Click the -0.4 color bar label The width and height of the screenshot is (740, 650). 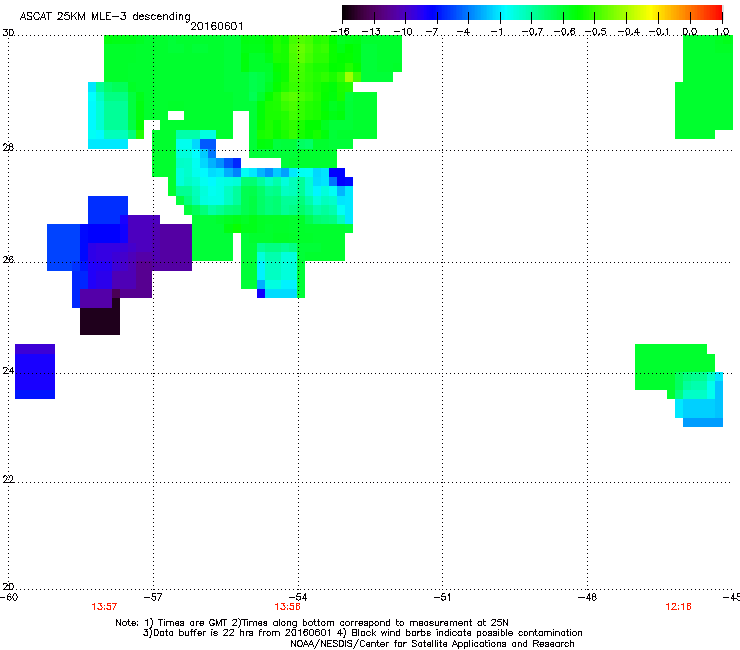point(628,32)
